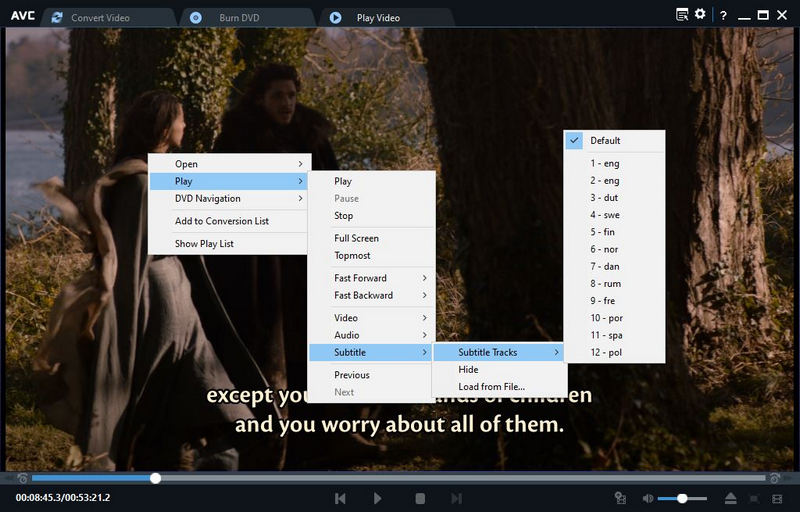Expand the Fast Forward submenu

tap(371, 277)
